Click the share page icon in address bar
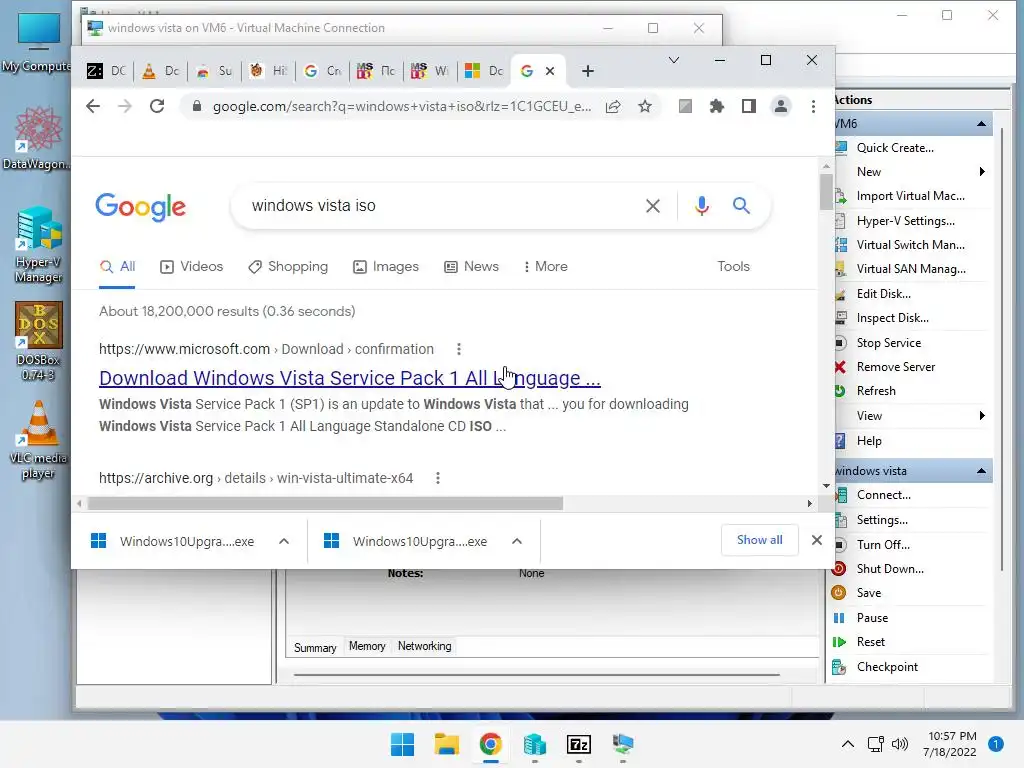The height and width of the screenshot is (768, 1024). point(613,106)
